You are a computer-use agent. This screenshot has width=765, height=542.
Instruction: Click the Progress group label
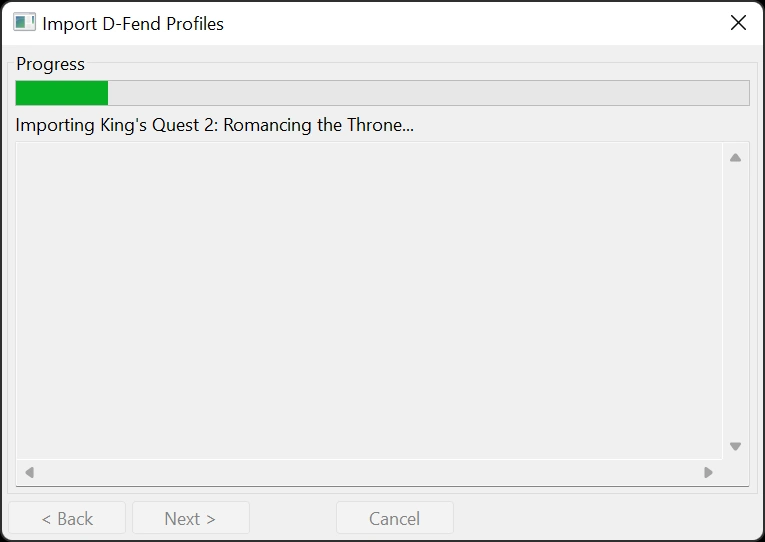point(50,64)
